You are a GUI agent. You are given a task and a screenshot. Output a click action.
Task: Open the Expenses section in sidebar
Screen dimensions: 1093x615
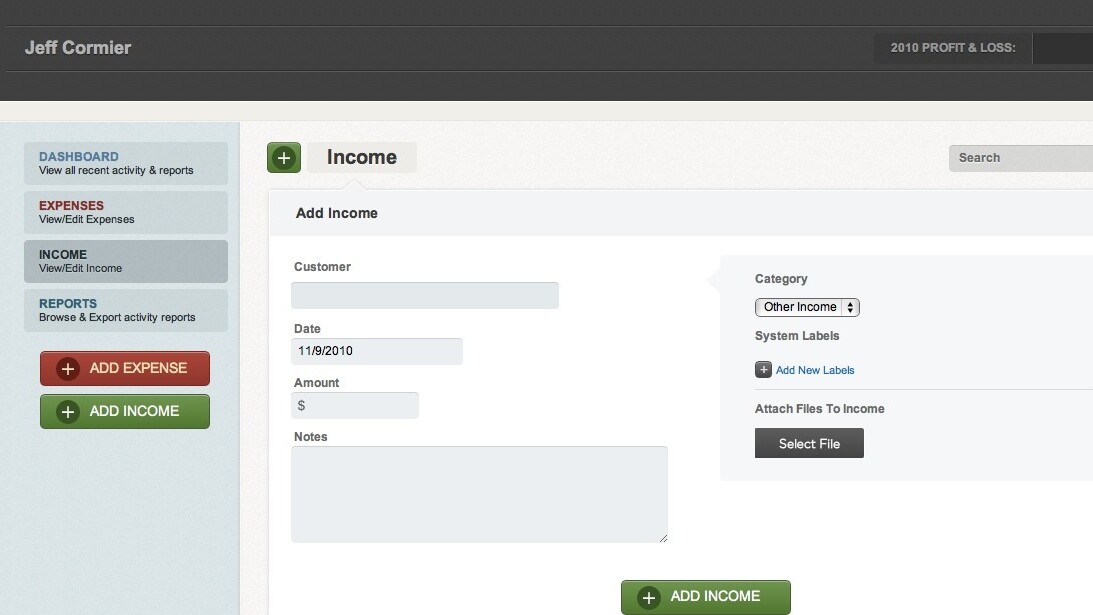pyautogui.click(x=126, y=212)
